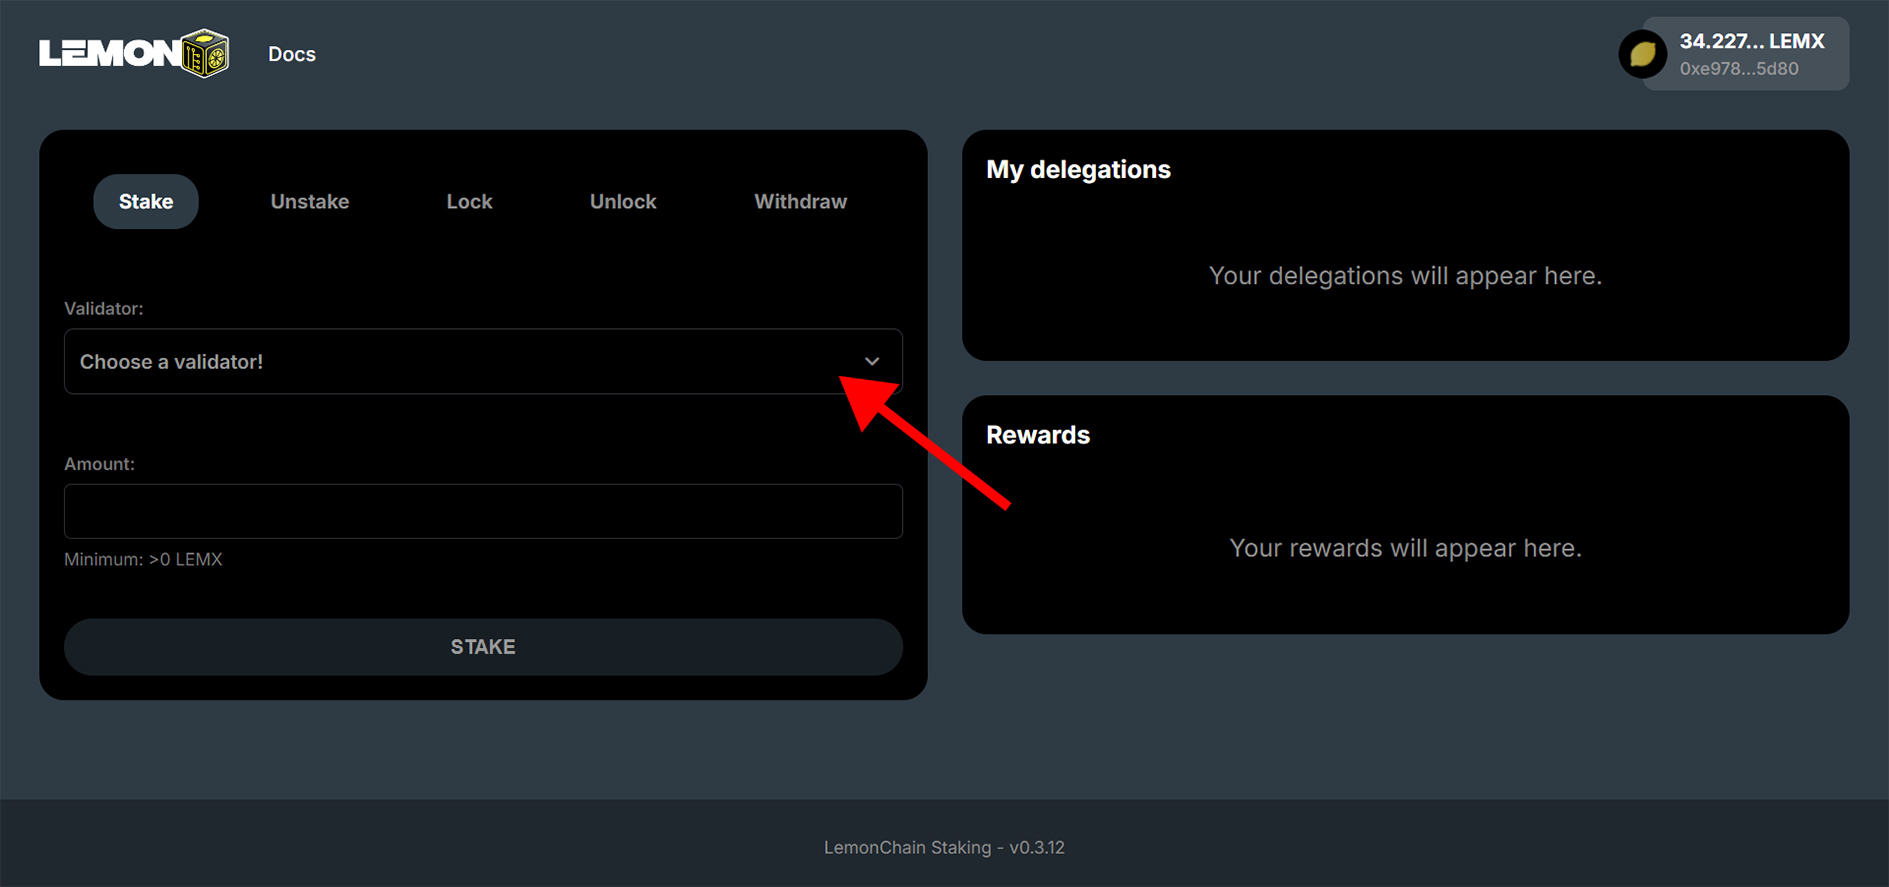This screenshot has height=887, width=1889.
Task: Switch to the Unlock tab
Action: click(x=622, y=201)
